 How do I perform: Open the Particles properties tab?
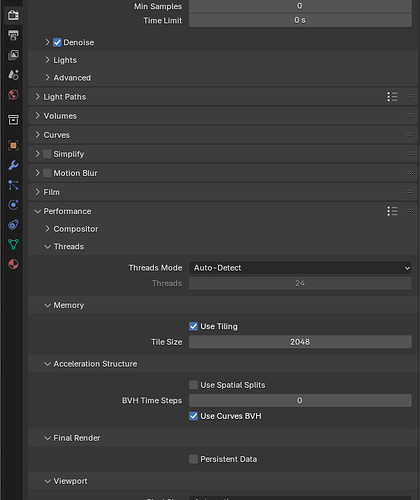click(13, 185)
